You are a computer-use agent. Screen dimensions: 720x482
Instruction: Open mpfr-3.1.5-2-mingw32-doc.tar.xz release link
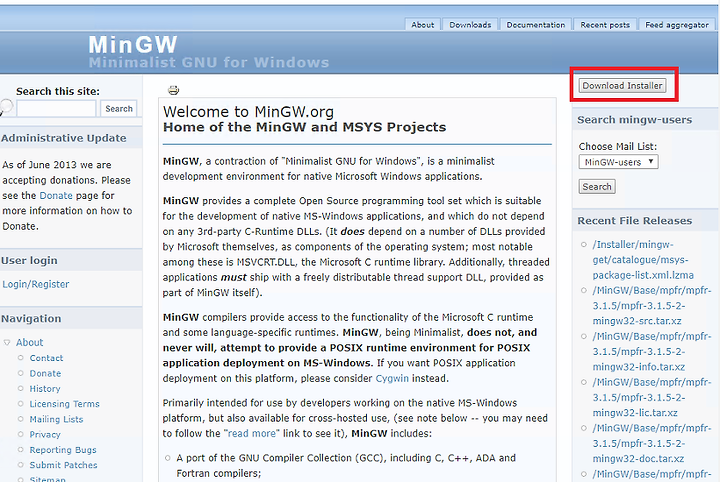652,443
